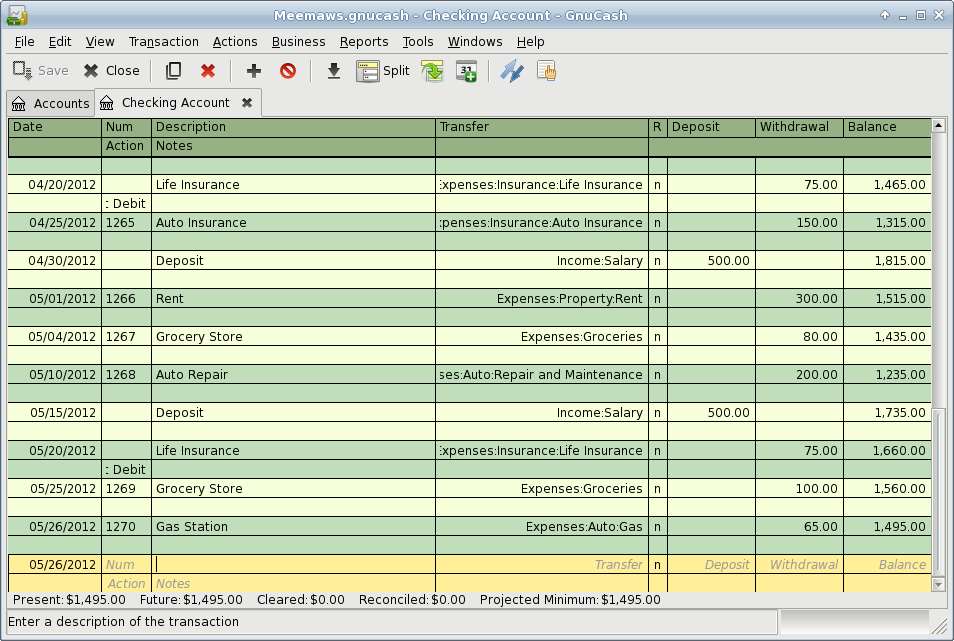Jump to the blank transaction with the down-arrow icon

click(x=333, y=71)
